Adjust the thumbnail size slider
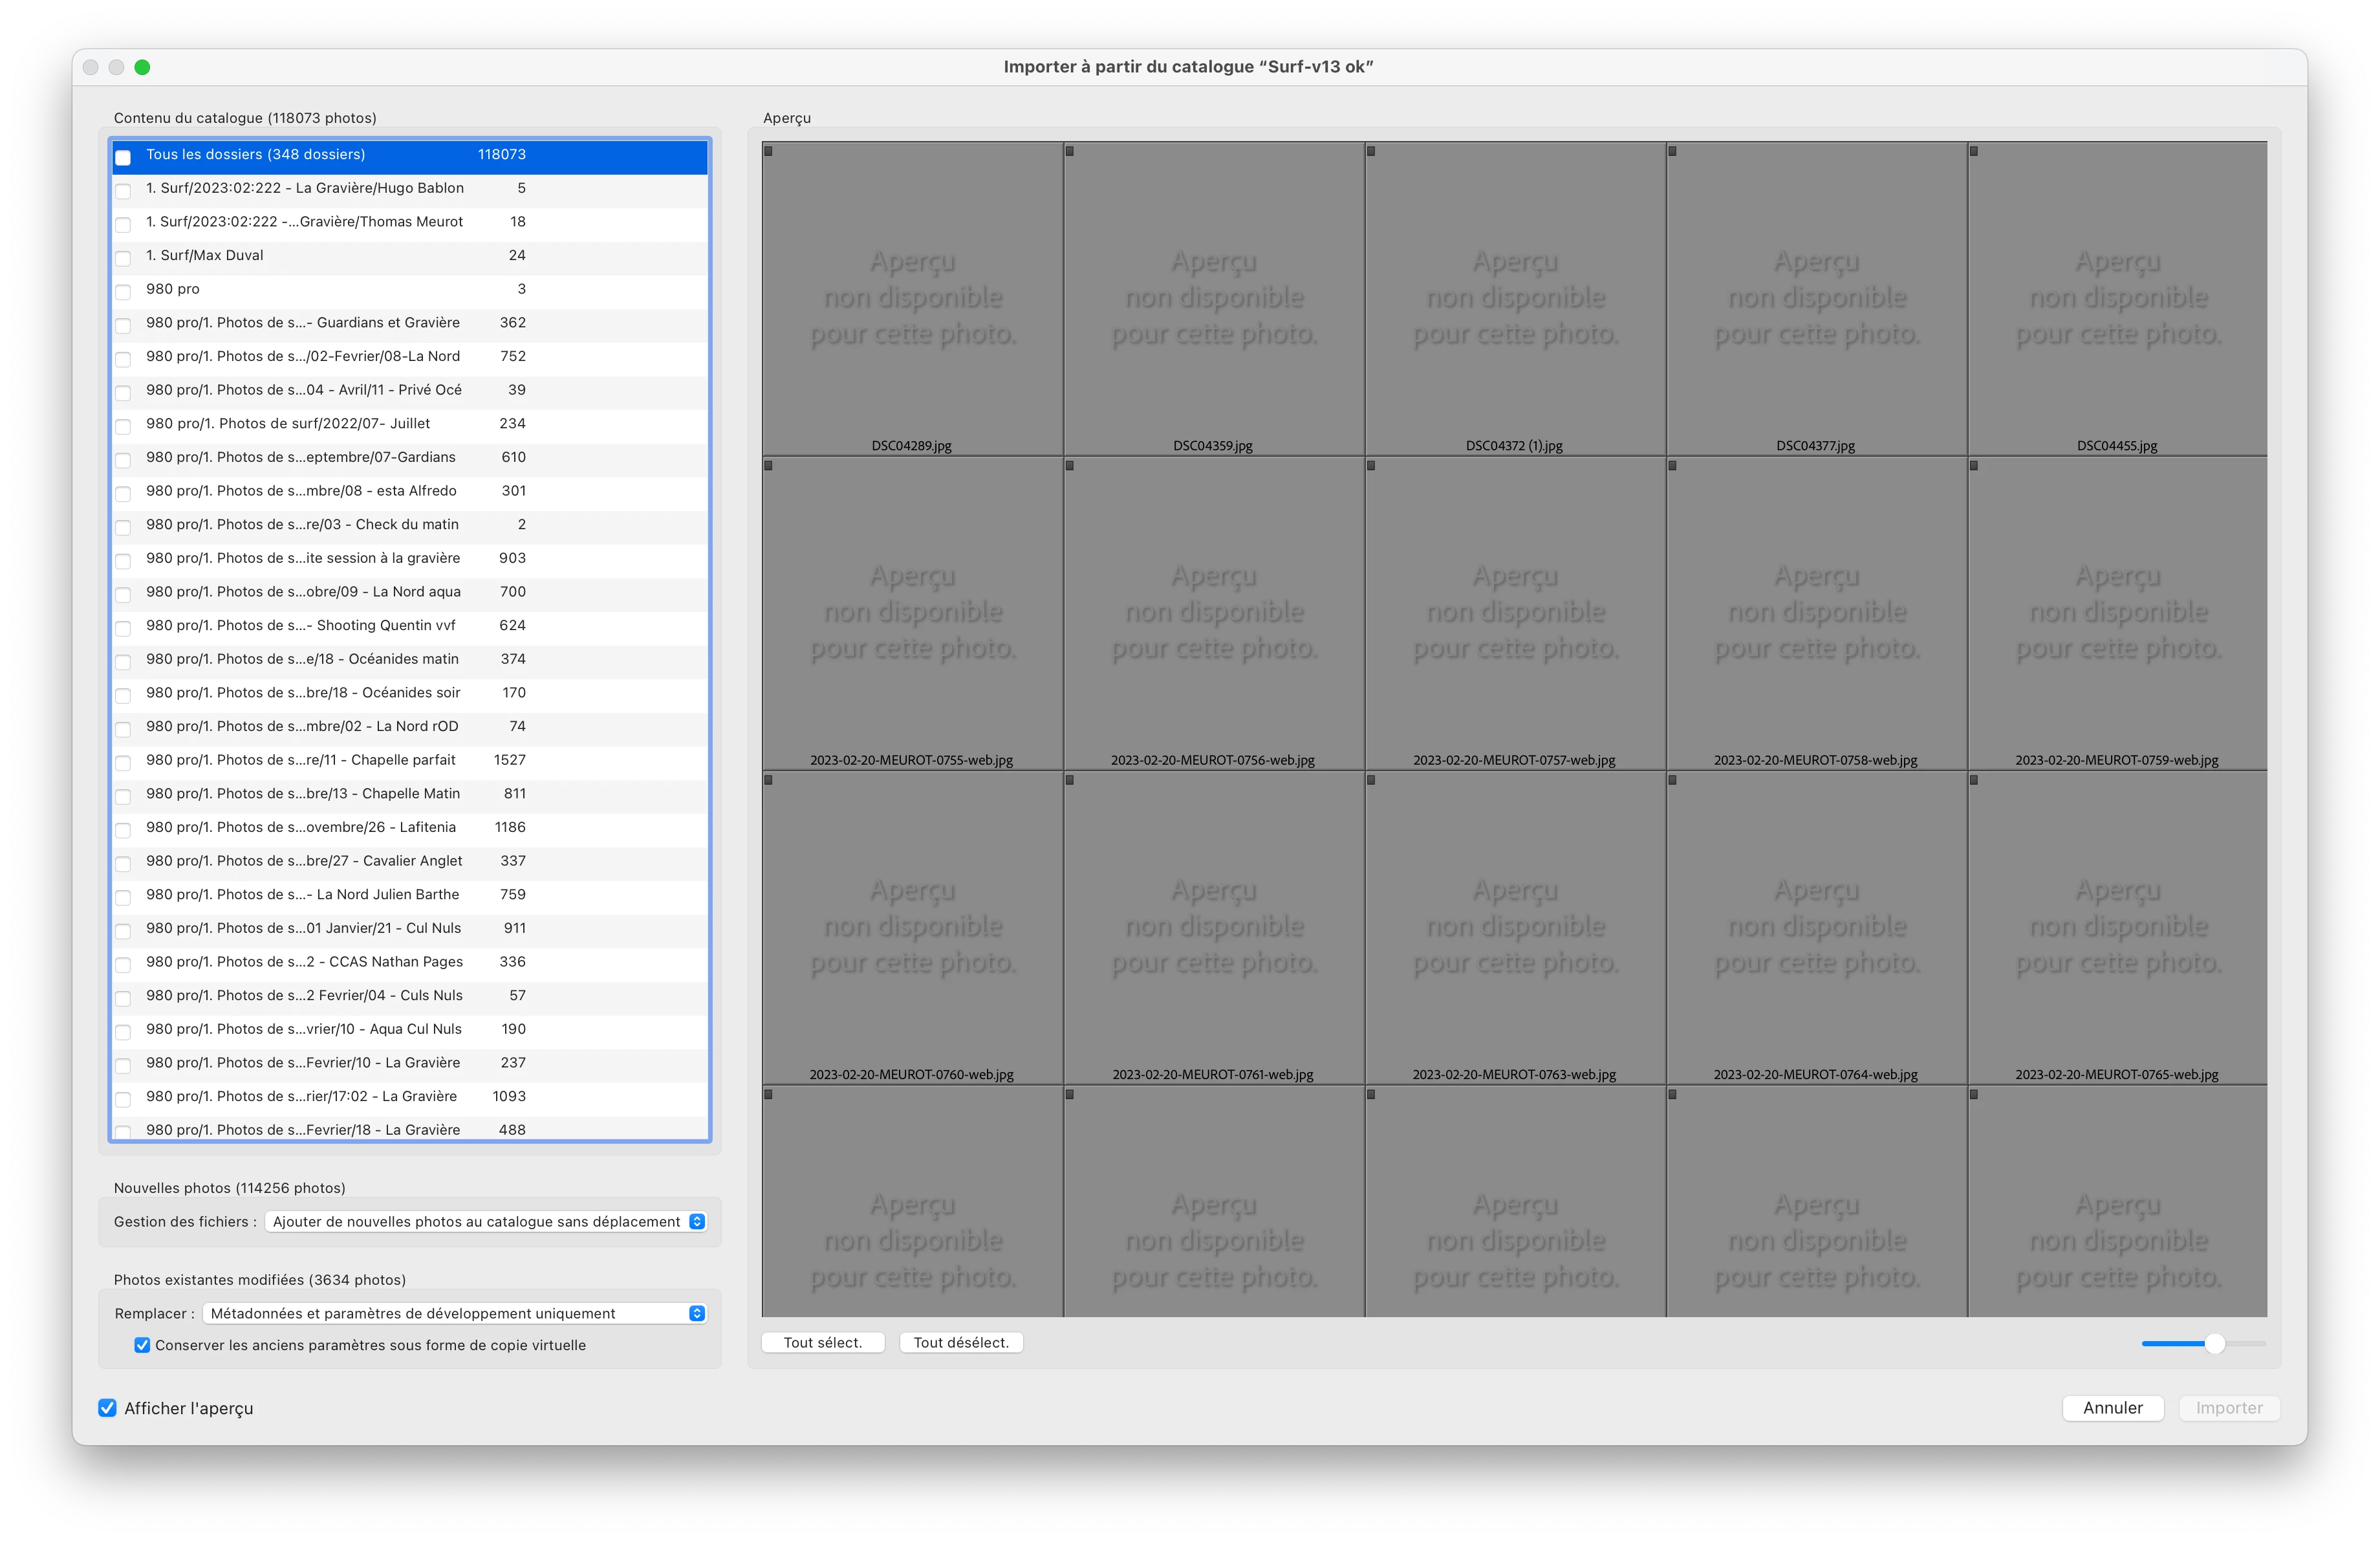Image resolution: width=2380 pixels, height=1541 pixels. coord(2214,1343)
